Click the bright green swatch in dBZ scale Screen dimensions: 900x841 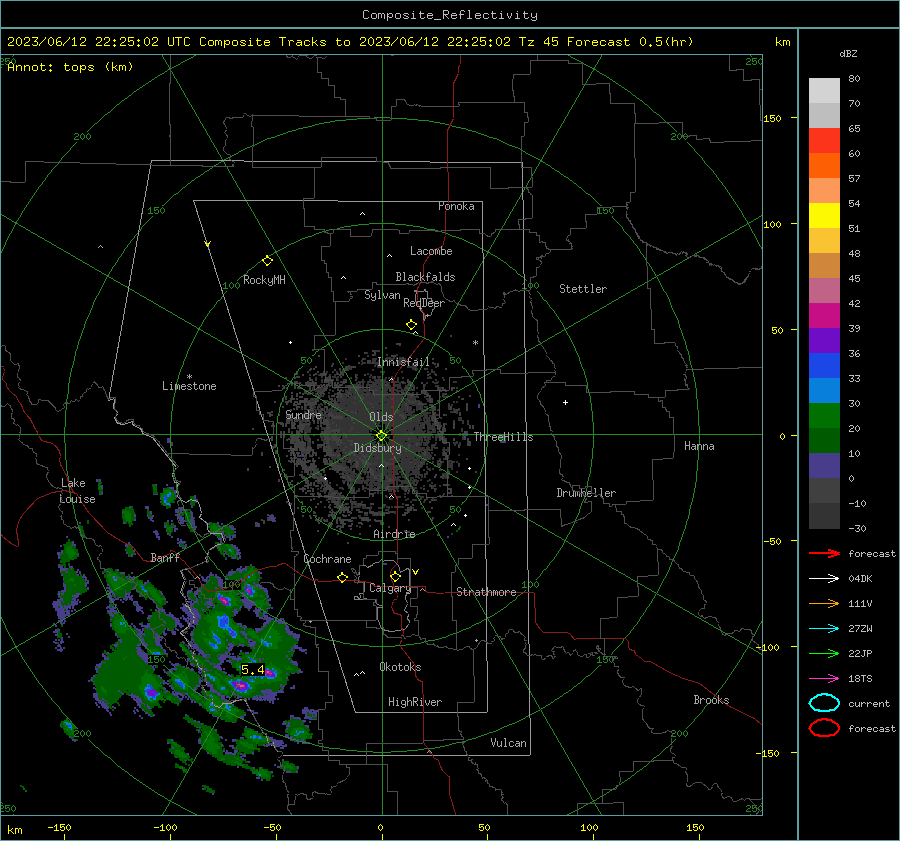tap(824, 415)
